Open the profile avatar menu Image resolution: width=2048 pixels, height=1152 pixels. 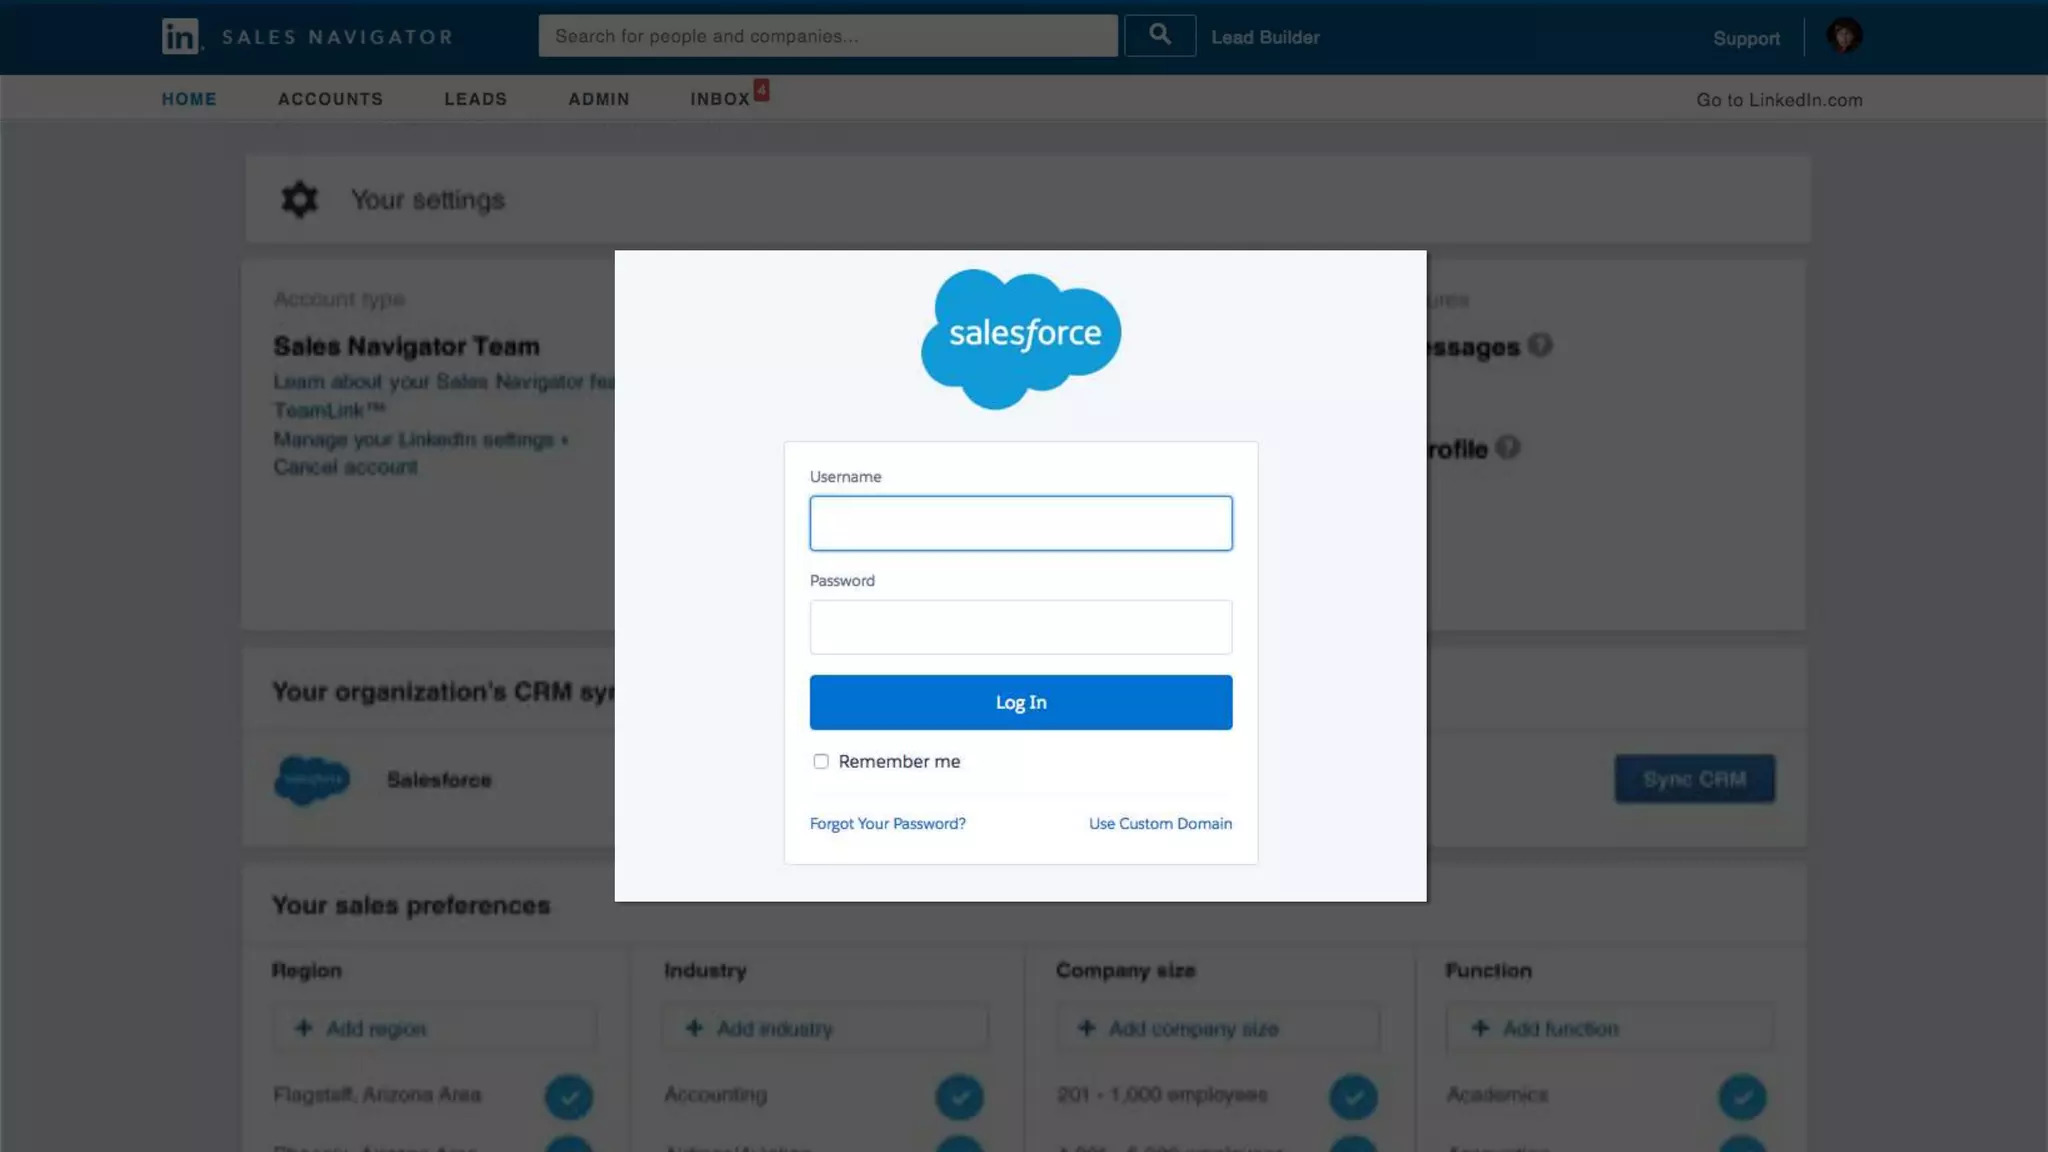tap(1843, 37)
